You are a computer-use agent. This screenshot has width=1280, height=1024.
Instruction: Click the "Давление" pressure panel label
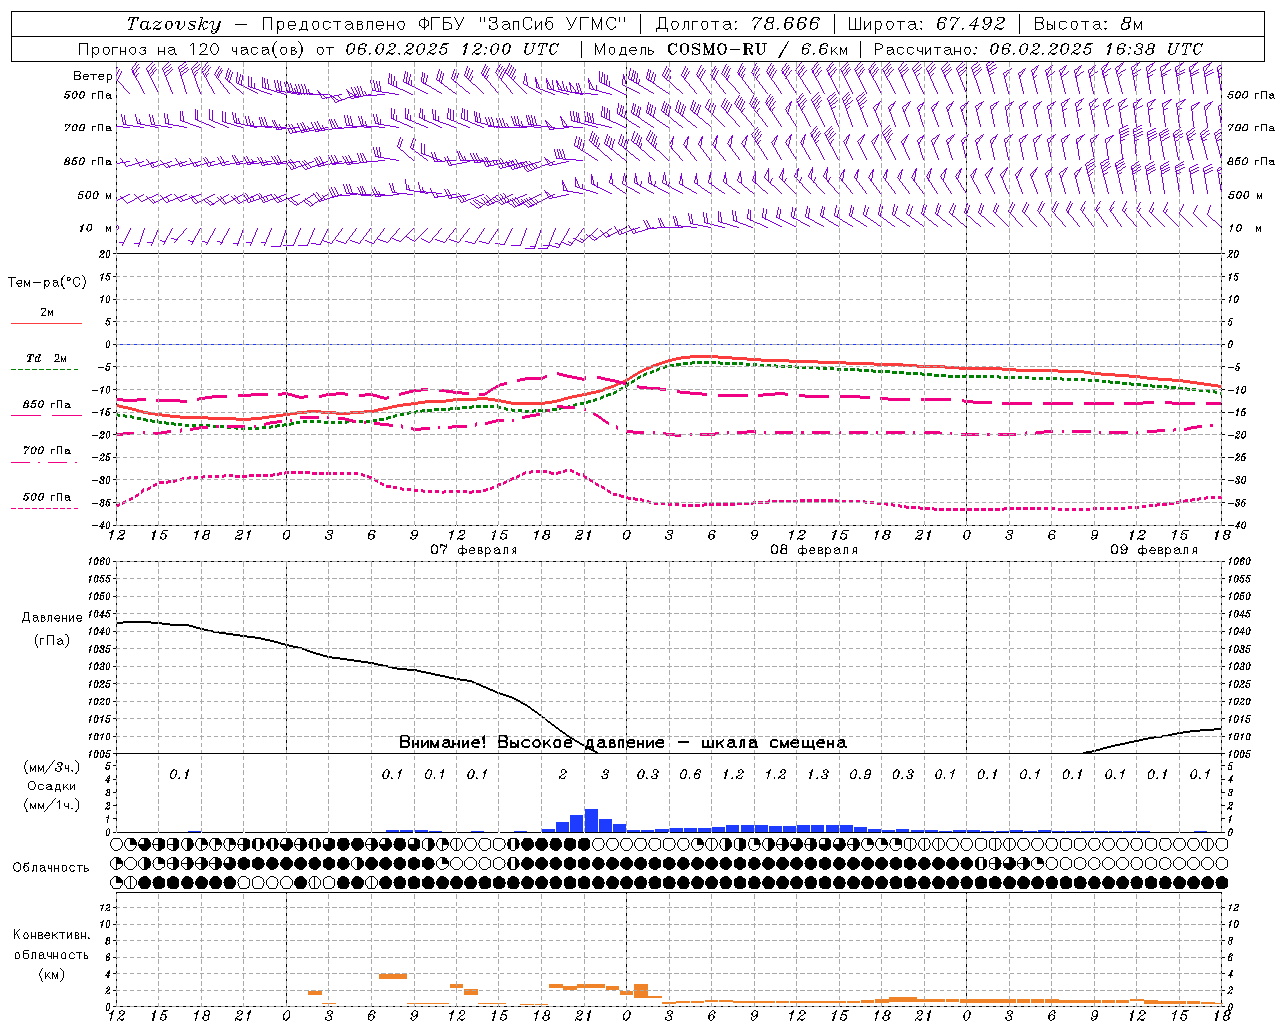tap(52, 618)
